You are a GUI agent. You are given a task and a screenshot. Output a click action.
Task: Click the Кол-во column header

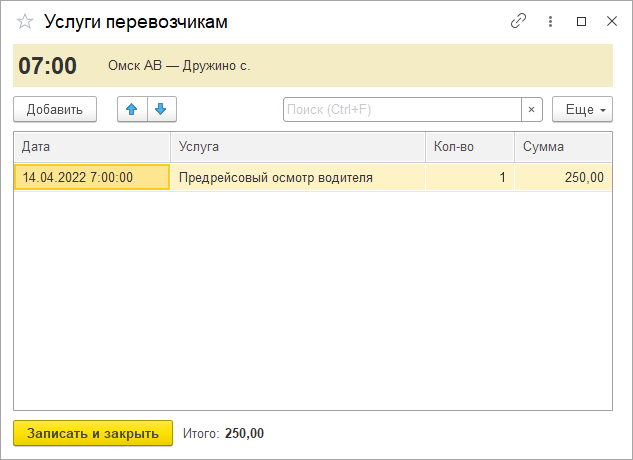pyautogui.click(x=469, y=147)
